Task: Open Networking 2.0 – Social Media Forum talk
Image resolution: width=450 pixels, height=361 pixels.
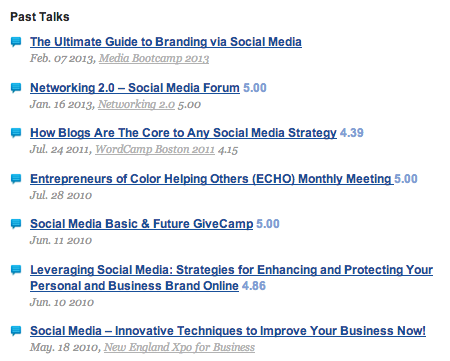Action: (135, 88)
